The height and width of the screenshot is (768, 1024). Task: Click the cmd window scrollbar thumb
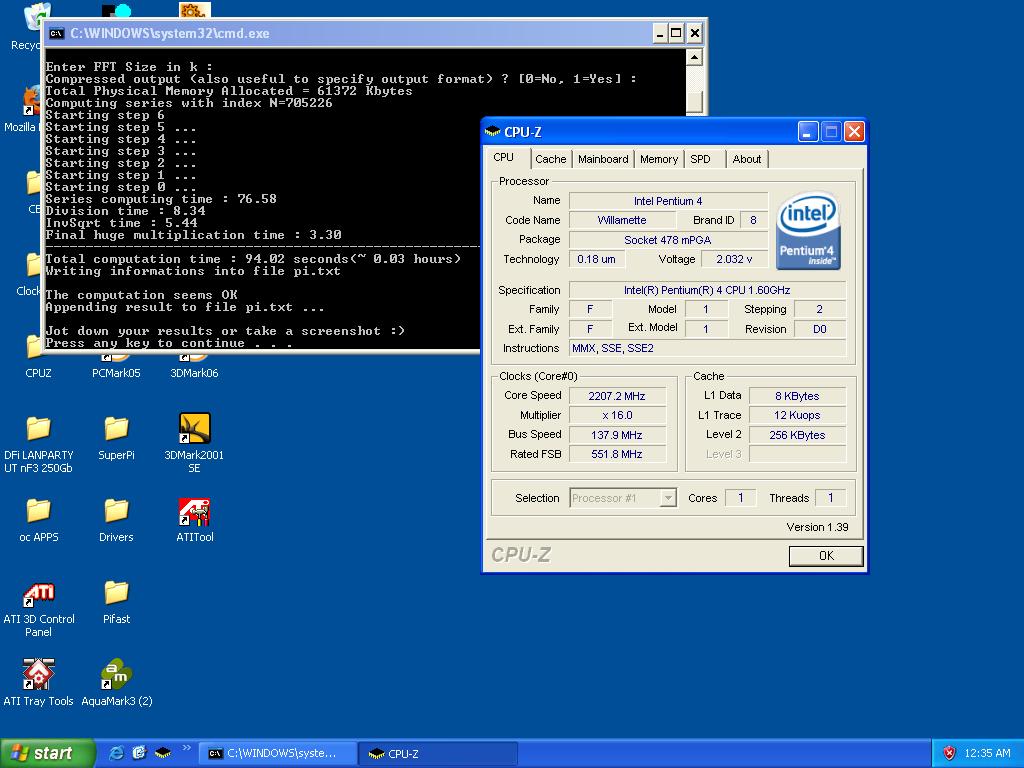694,103
